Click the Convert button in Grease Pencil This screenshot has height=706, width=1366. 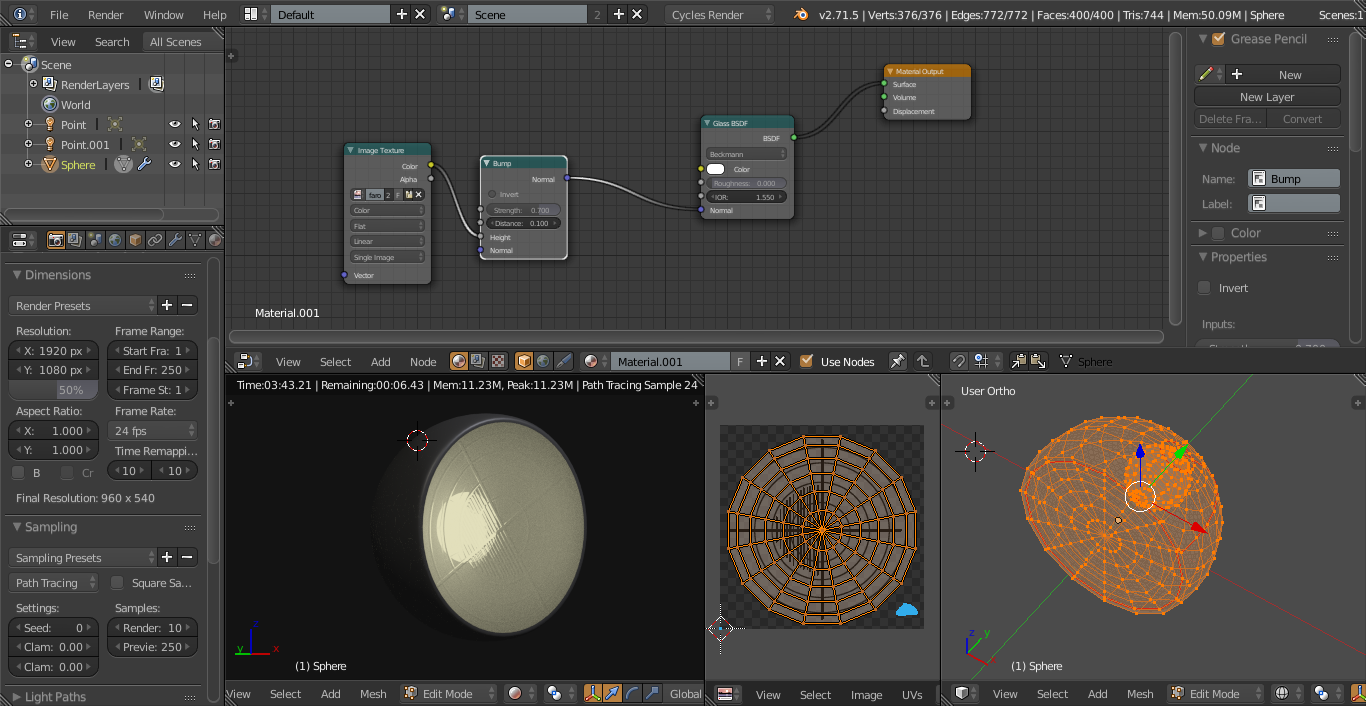tap(1303, 119)
